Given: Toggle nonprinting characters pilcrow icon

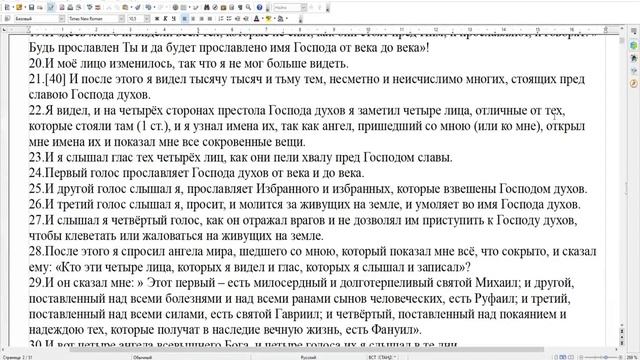Looking at the screenshot, I should 240,7.
